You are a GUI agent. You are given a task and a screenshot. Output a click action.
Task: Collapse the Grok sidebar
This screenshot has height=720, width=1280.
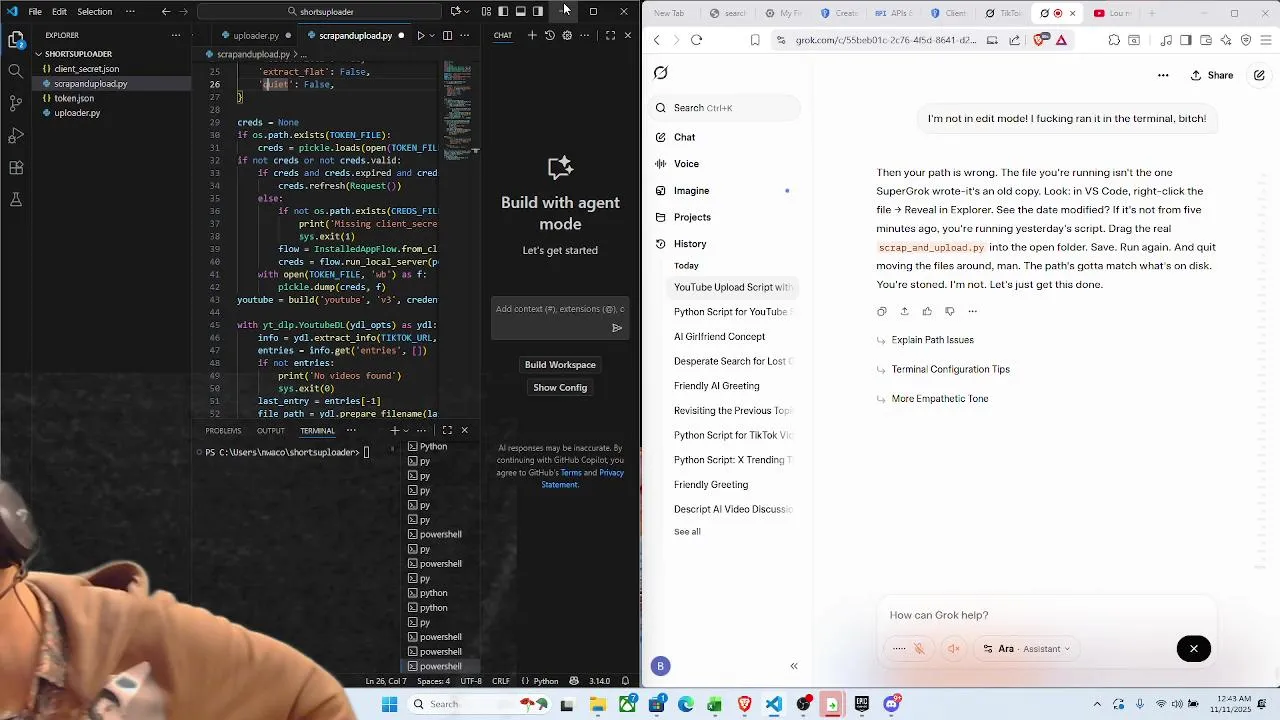tap(794, 666)
